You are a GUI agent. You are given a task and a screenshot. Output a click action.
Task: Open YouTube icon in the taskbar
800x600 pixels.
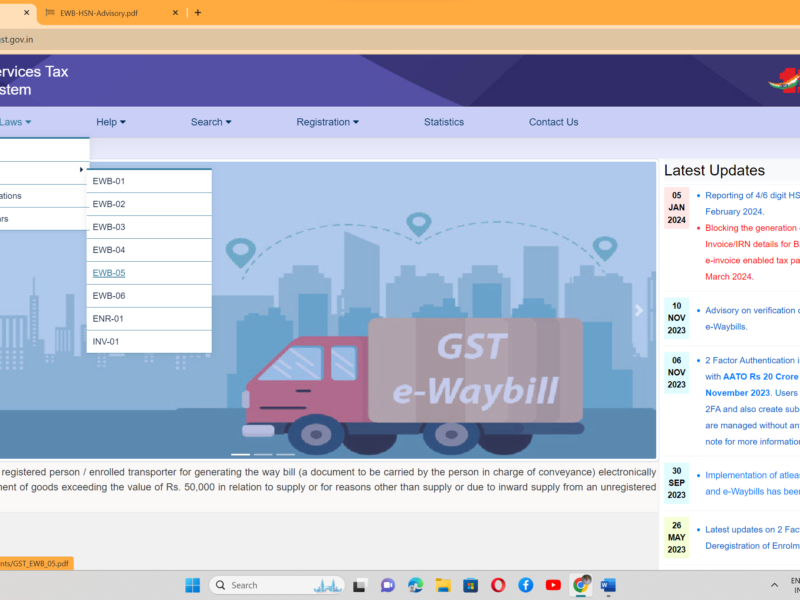tap(553, 585)
